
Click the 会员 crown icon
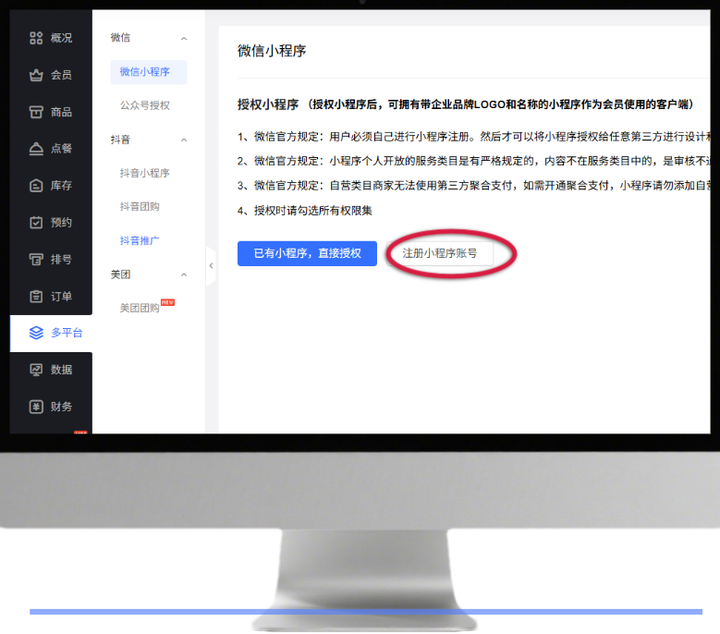[x=36, y=75]
